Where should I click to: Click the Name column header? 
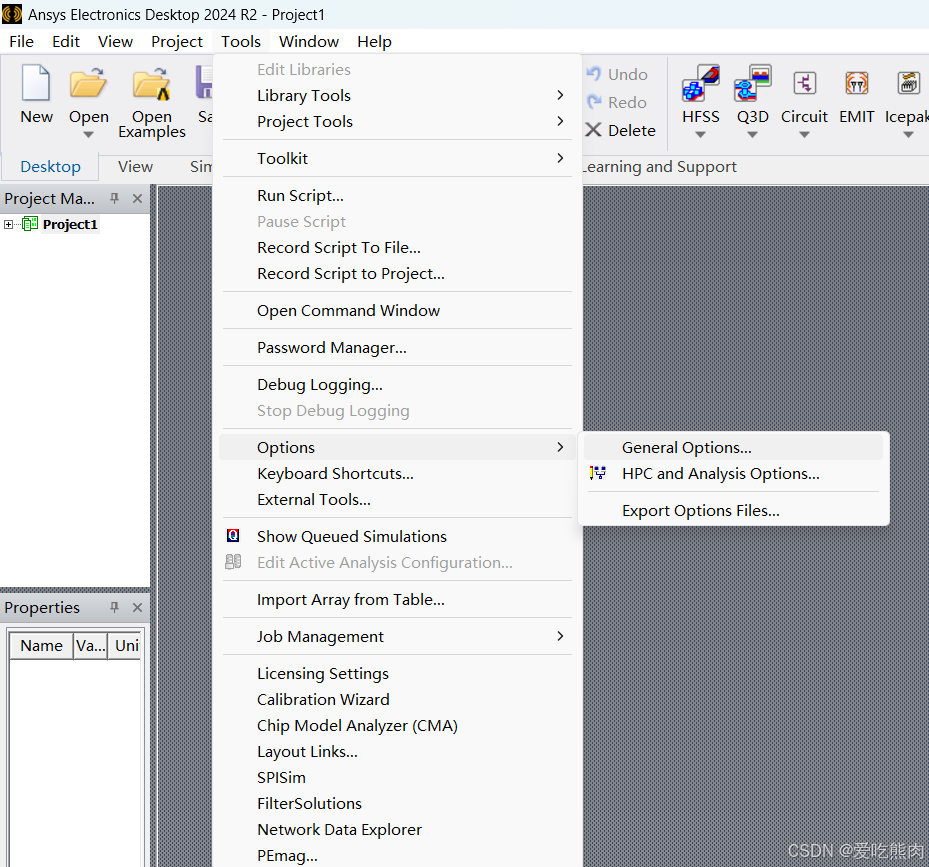[41, 645]
